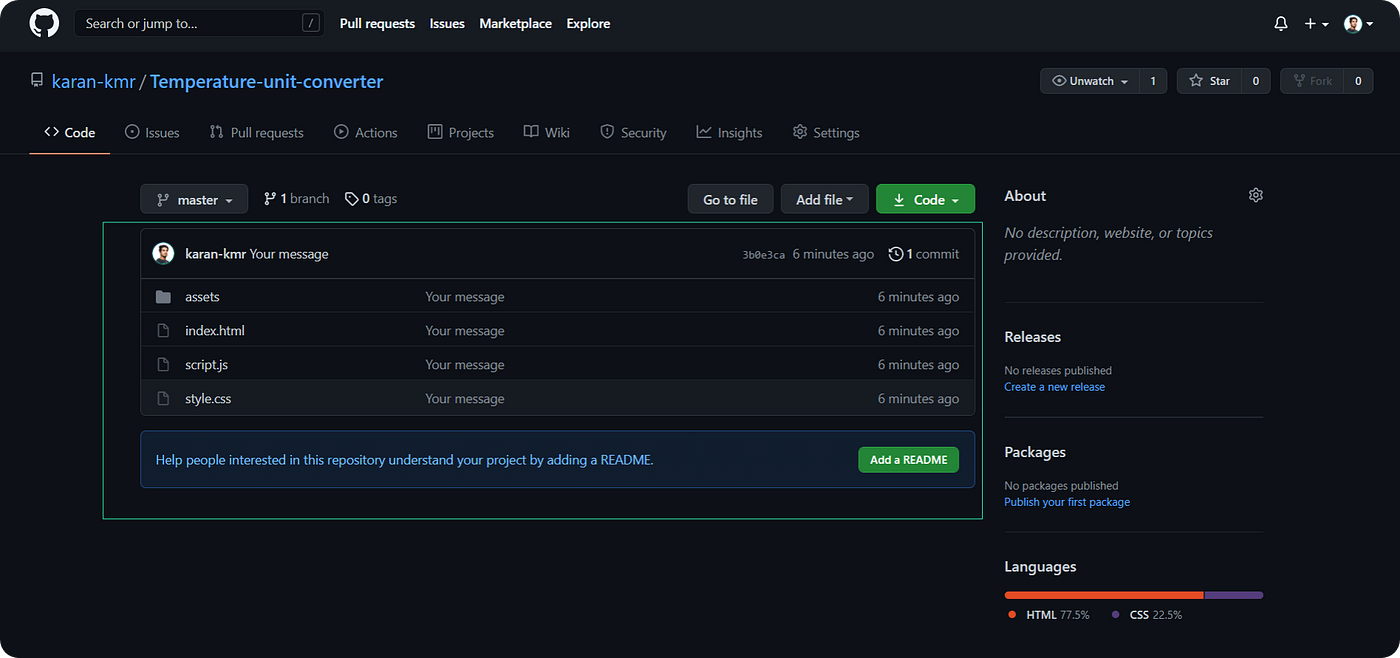Open the Projects tab
Viewport: 1400px width, 658px height.
coord(461,132)
